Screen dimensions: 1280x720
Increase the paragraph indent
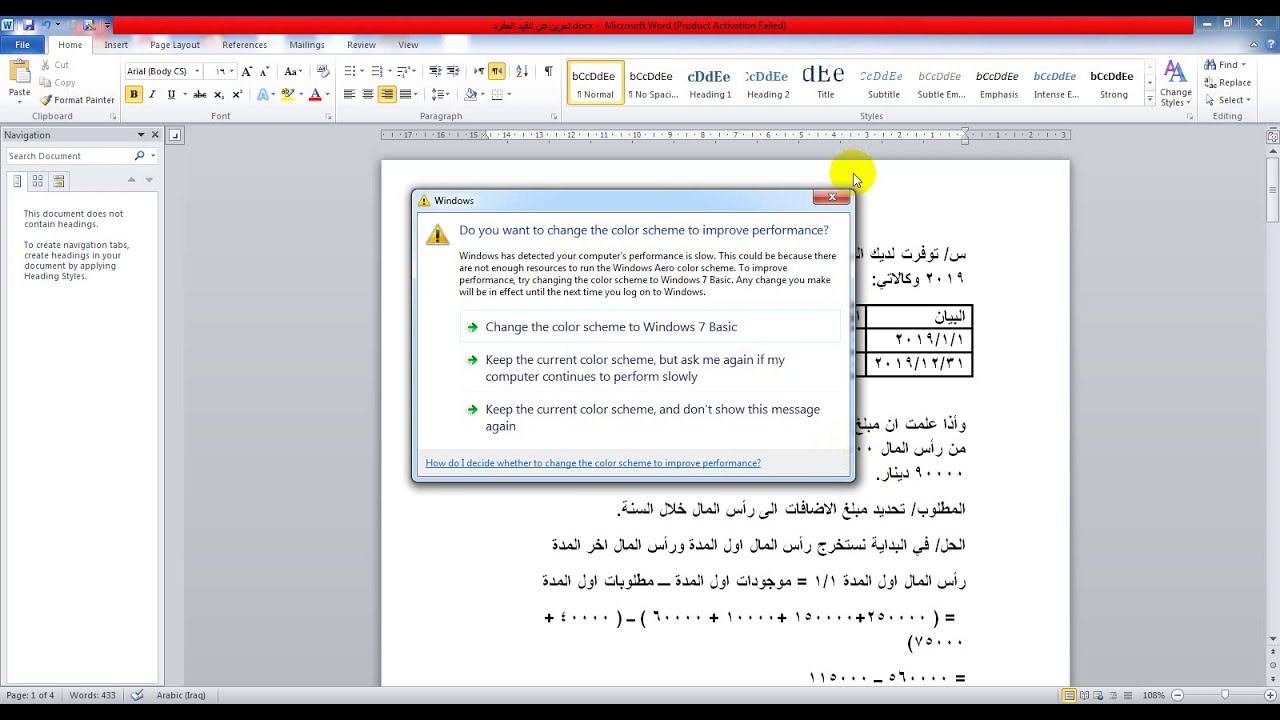pyautogui.click(x=453, y=71)
